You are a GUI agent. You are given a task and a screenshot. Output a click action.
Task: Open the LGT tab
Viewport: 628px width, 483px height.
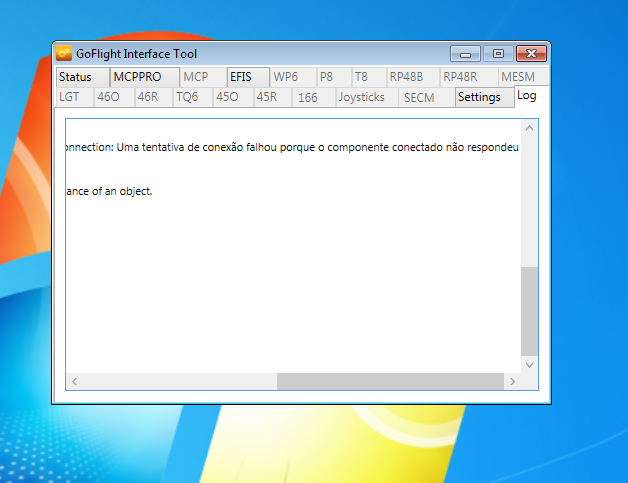pyautogui.click(x=69, y=97)
